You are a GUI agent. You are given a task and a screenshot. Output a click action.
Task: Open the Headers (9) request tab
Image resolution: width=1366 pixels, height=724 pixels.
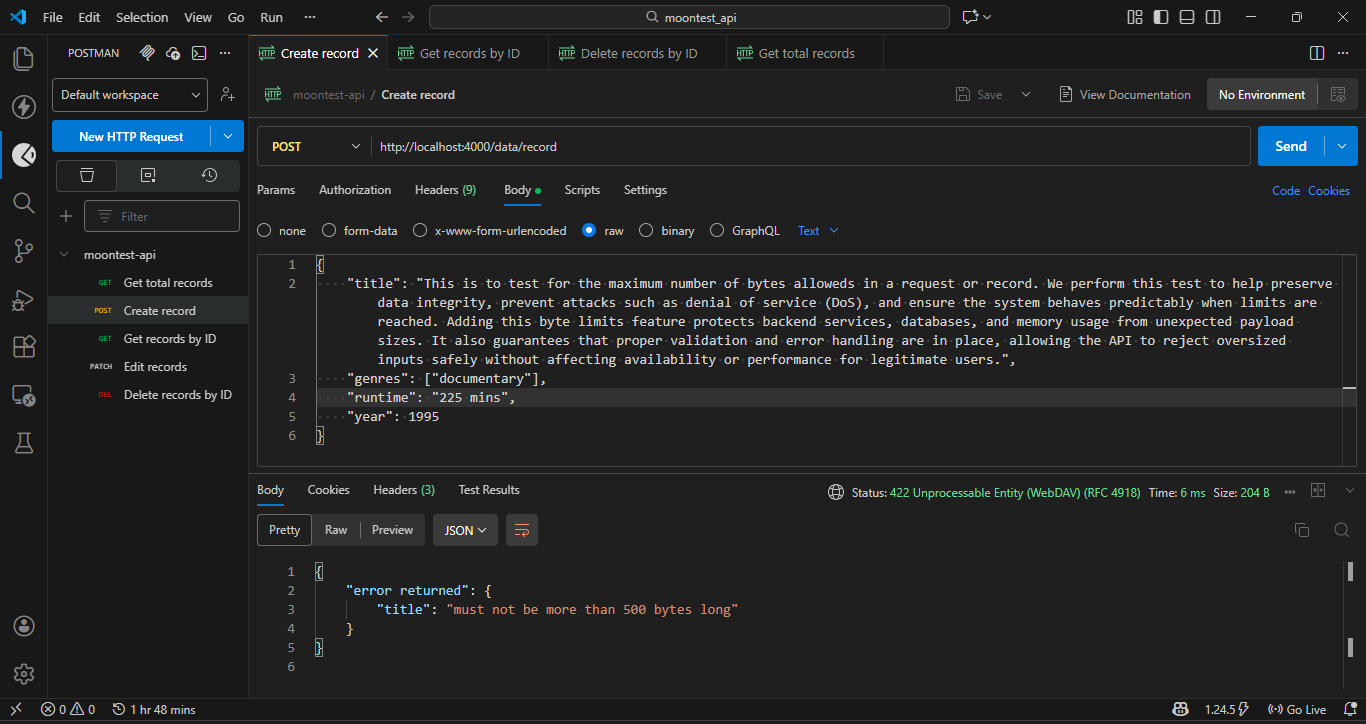[445, 190]
